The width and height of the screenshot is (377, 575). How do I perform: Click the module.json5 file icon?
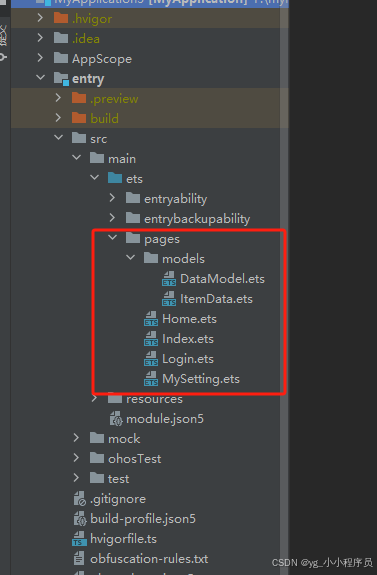click(116, 418)
